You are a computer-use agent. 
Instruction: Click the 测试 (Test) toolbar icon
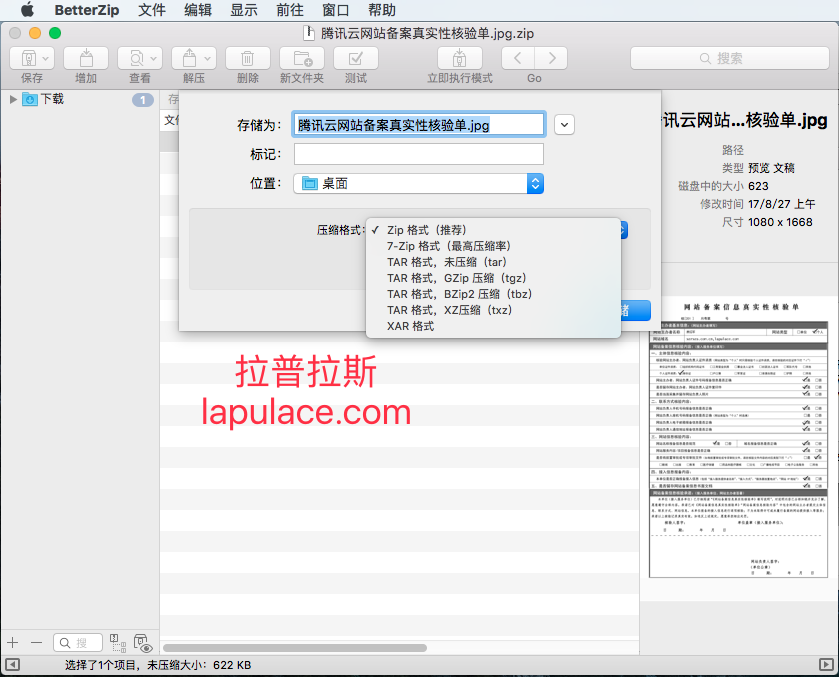356,58
